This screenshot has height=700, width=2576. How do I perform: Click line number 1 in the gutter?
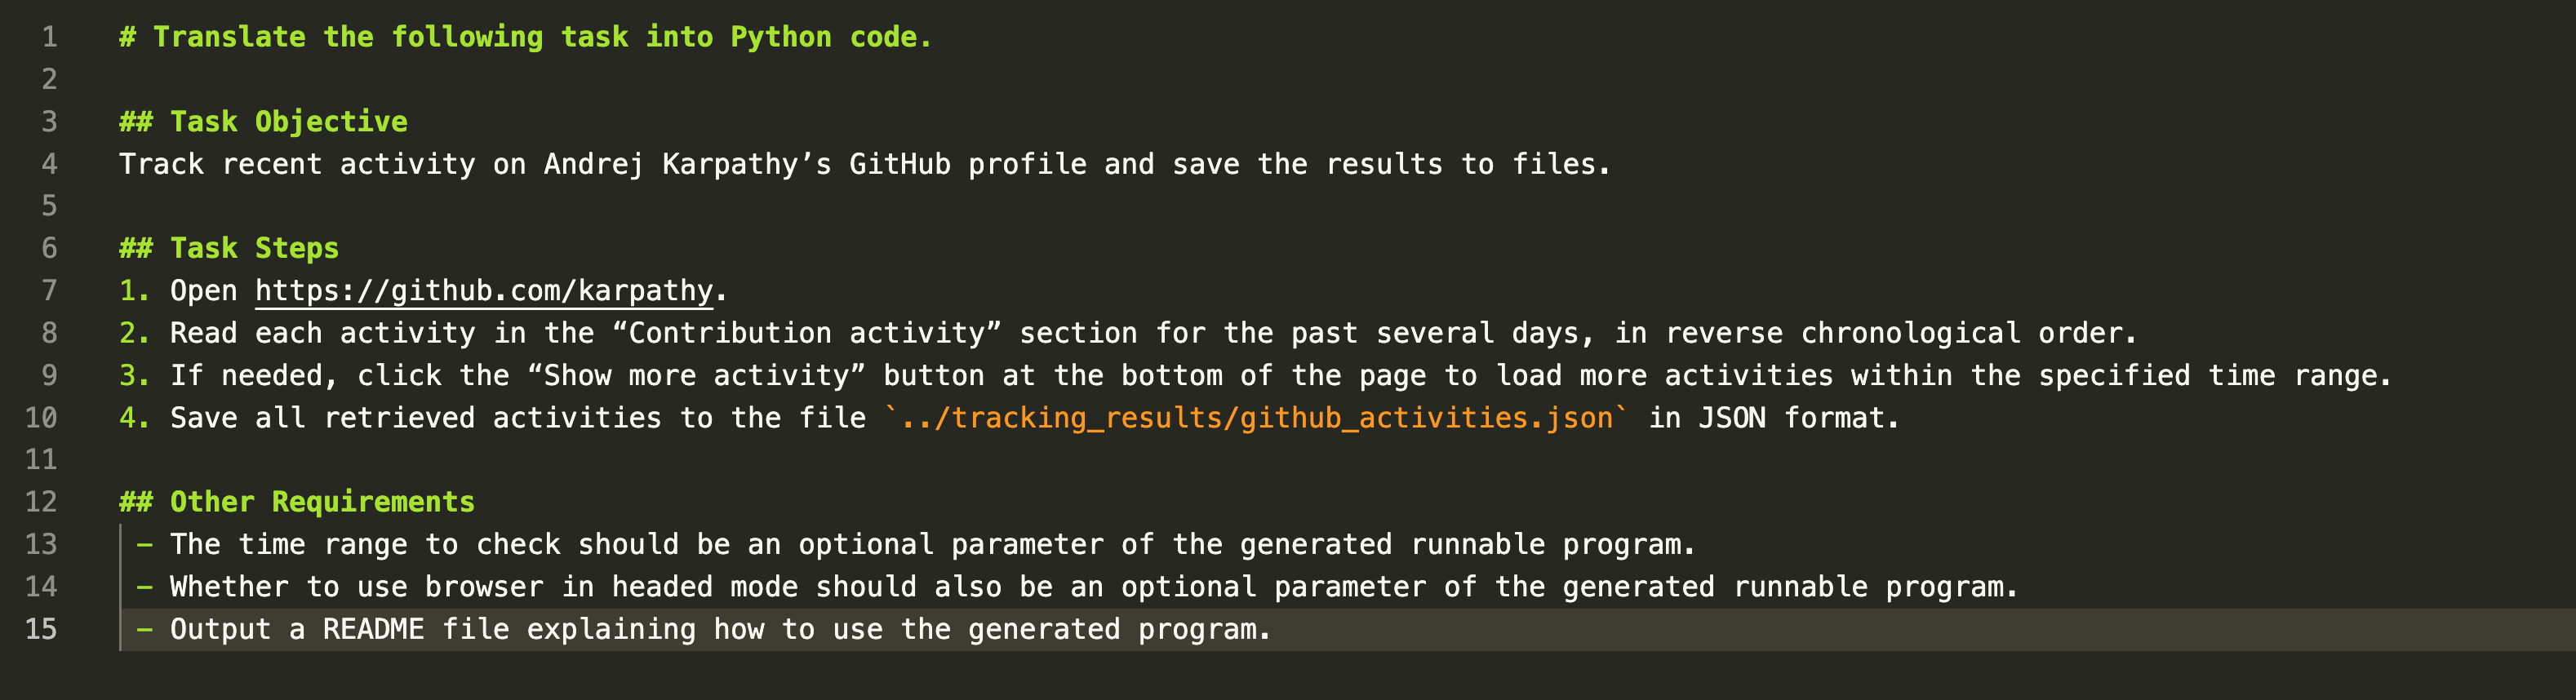coord(49,37)
